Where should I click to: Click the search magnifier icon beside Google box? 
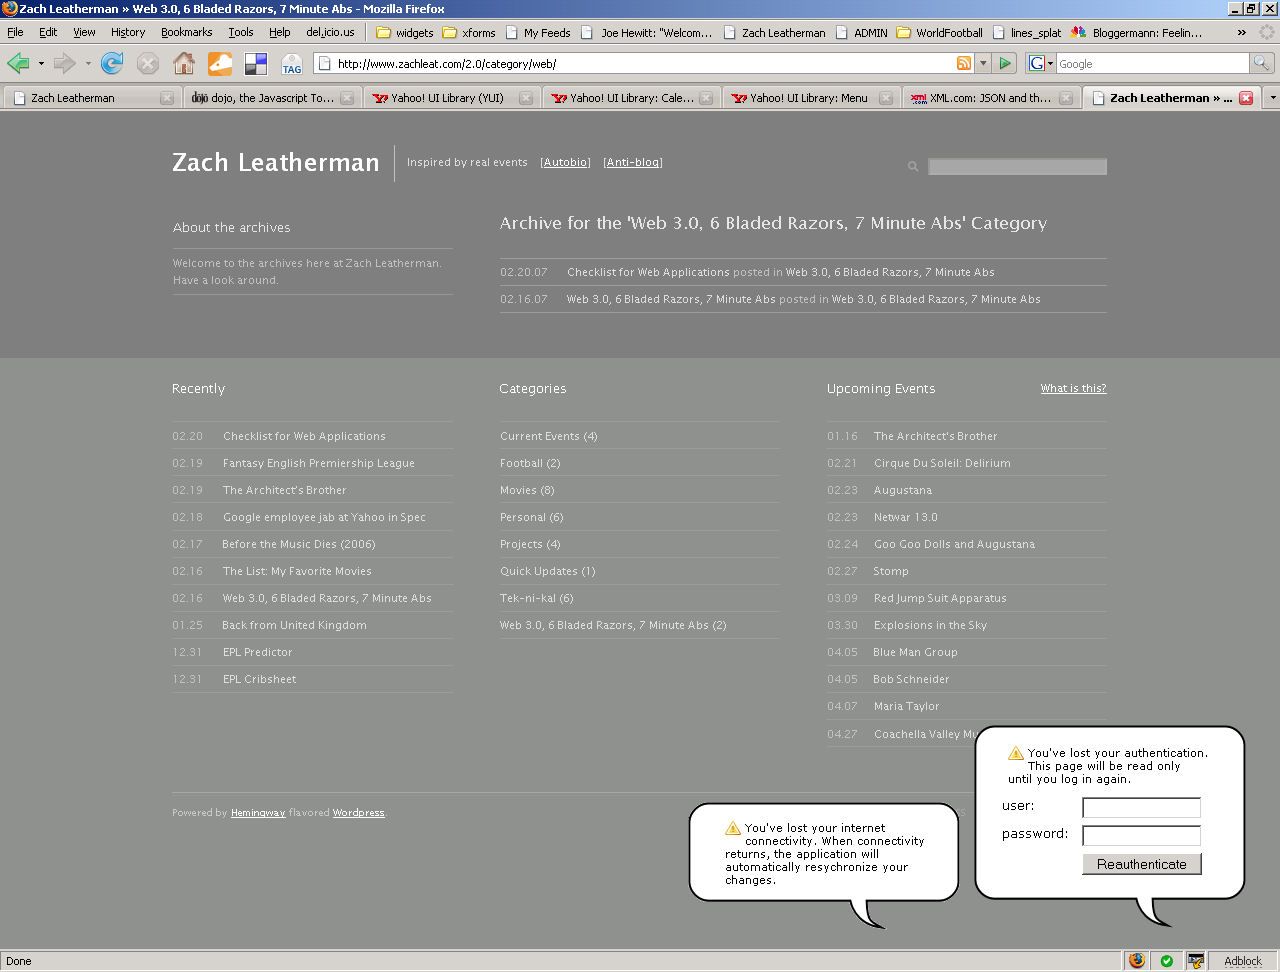click(x=1261, y=63)
